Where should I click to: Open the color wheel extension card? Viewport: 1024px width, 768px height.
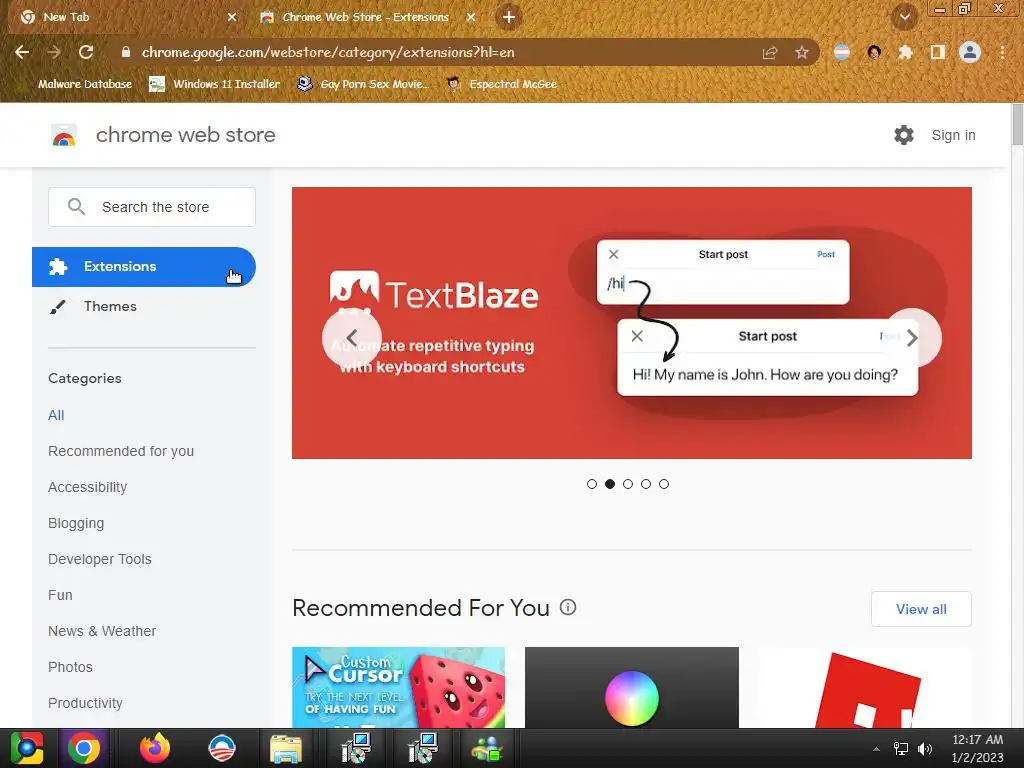(632, 687)
